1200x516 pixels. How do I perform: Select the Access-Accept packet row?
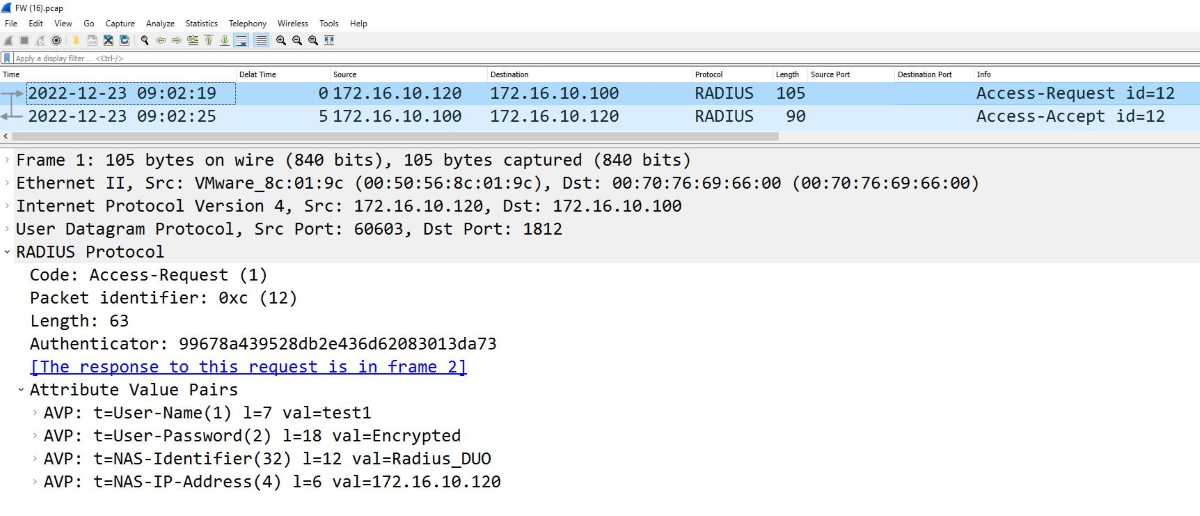(600, 116)
